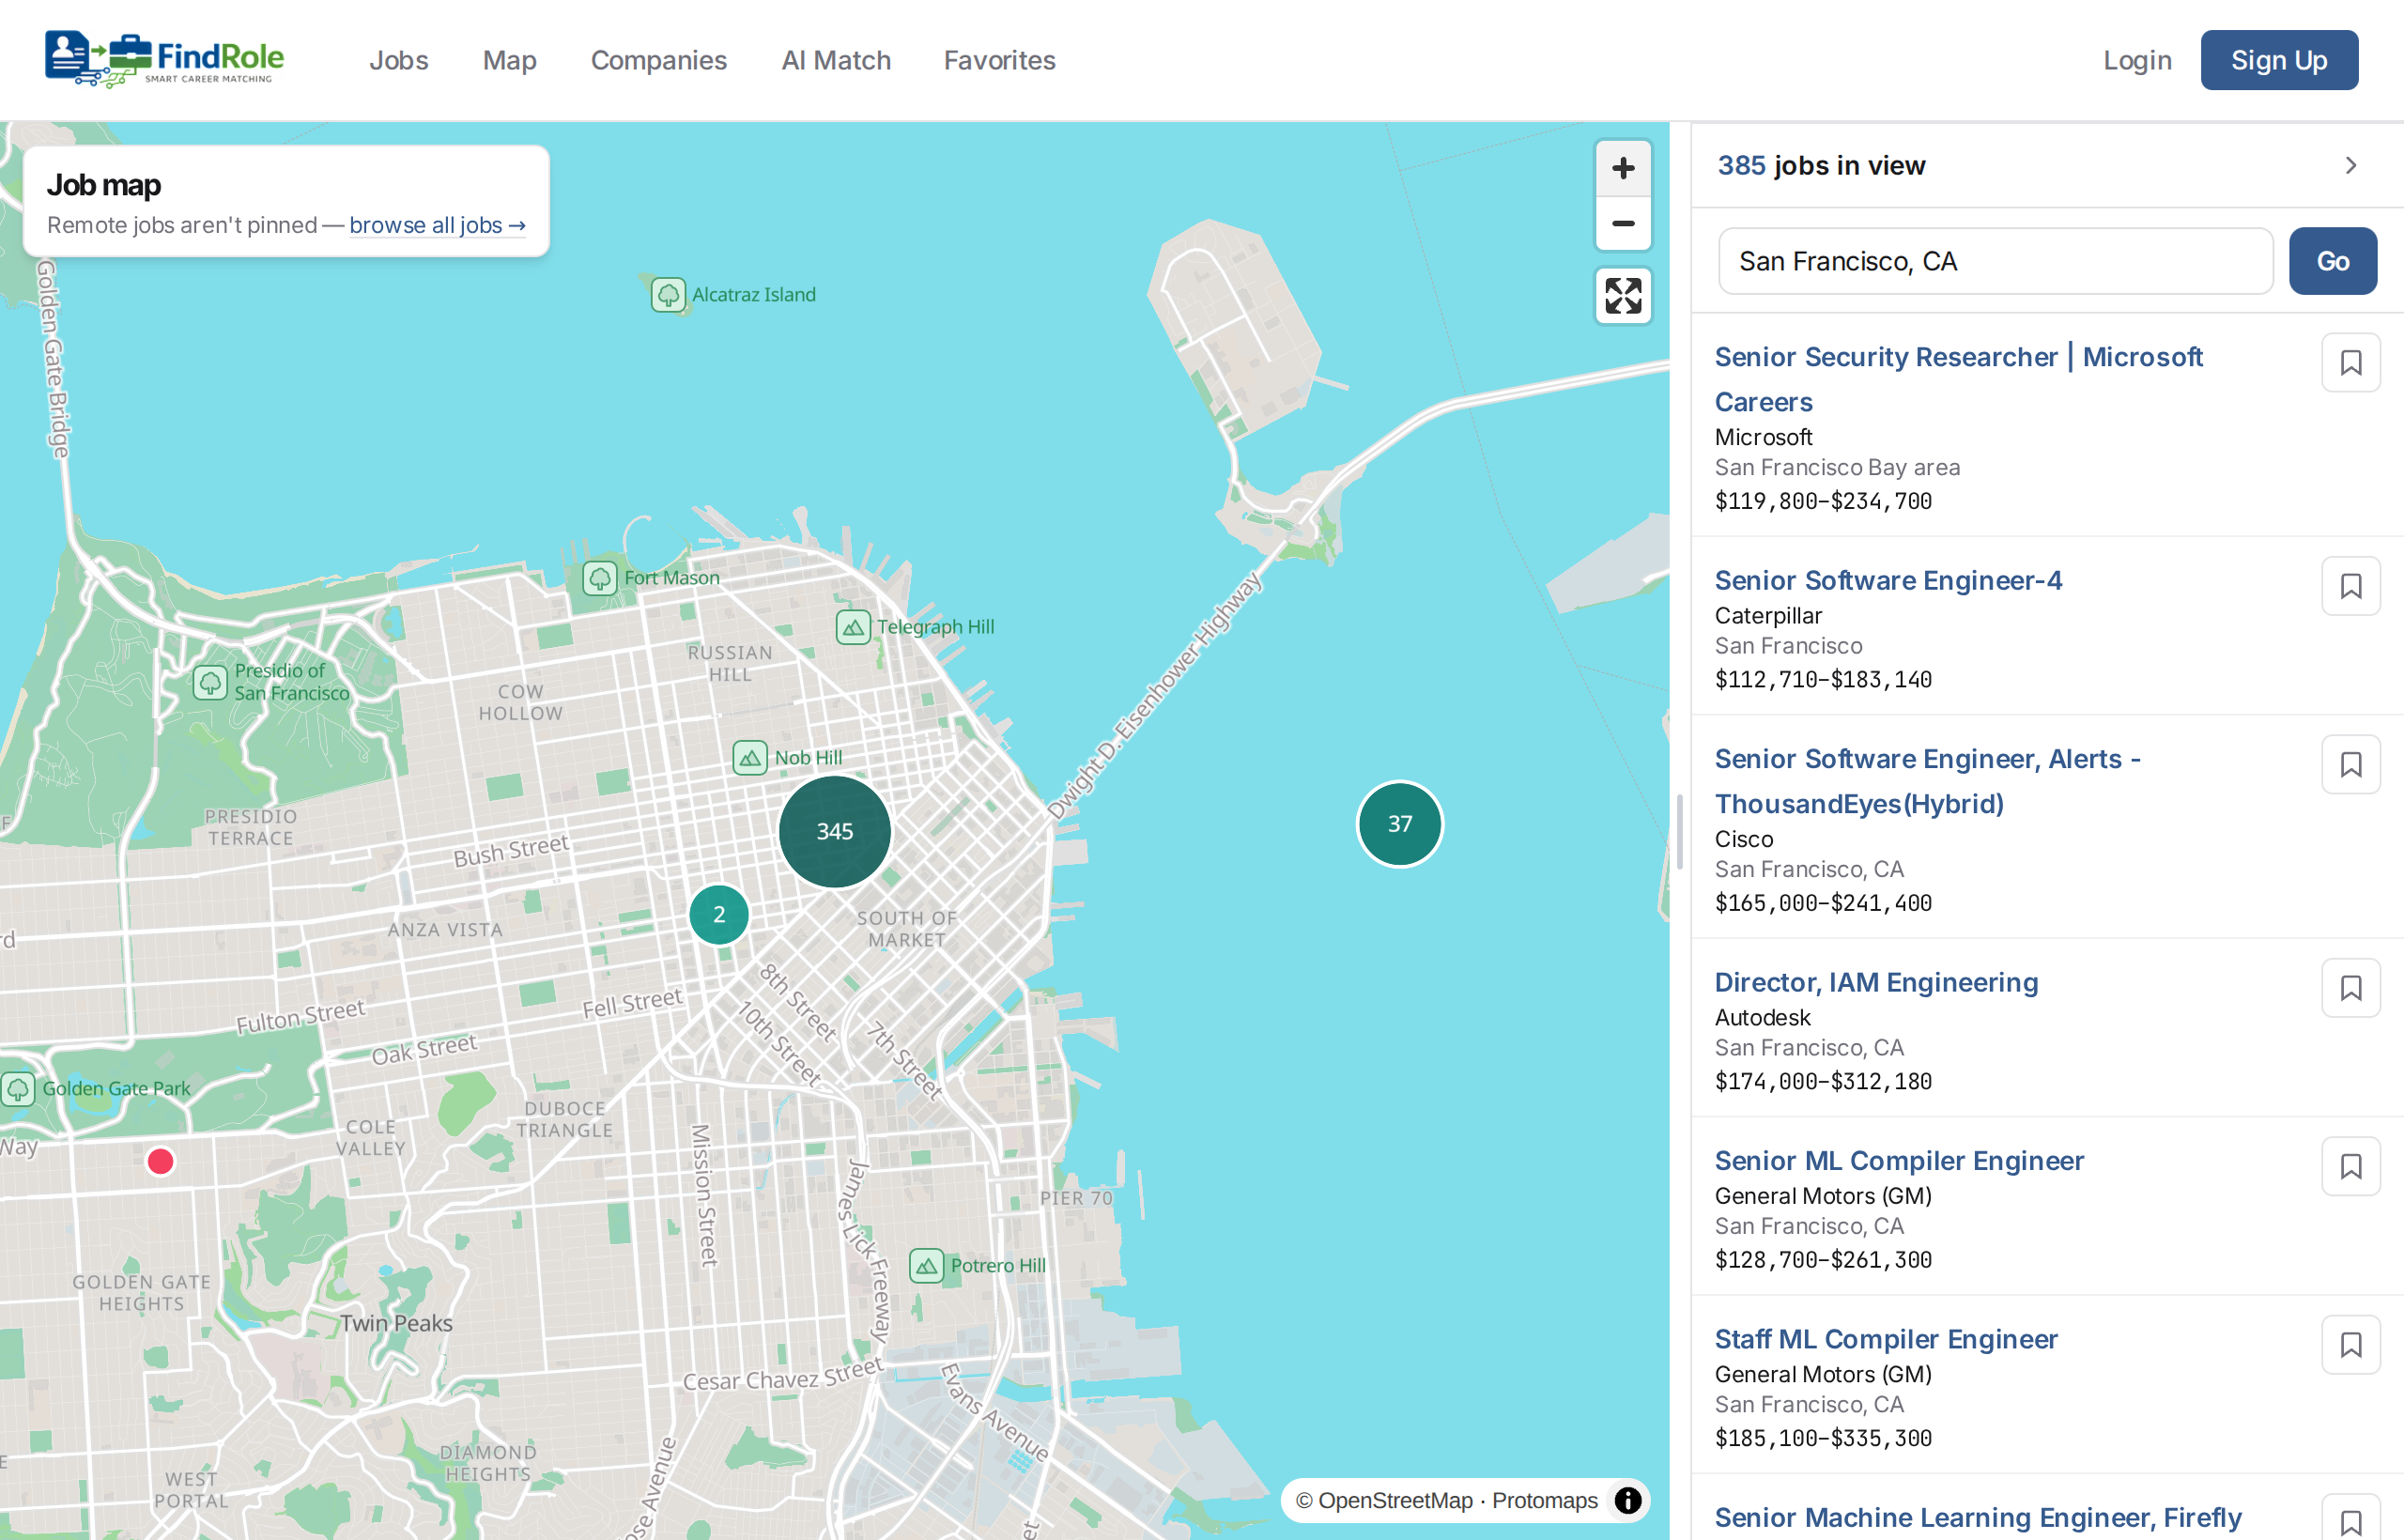The height and width of the screenshot is (1540, 2404).
Task: Click the Potrero Hill marker icon
Action: (926, 1265)
